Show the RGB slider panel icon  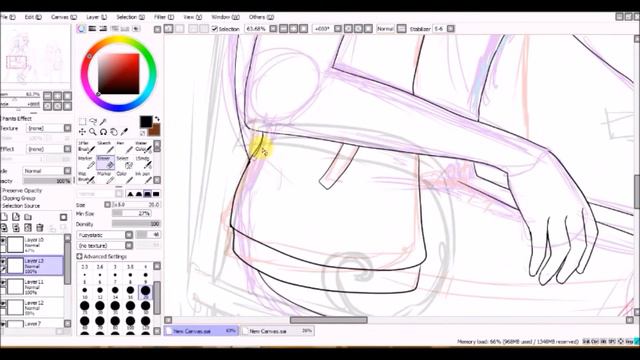[x=92, y=29]
